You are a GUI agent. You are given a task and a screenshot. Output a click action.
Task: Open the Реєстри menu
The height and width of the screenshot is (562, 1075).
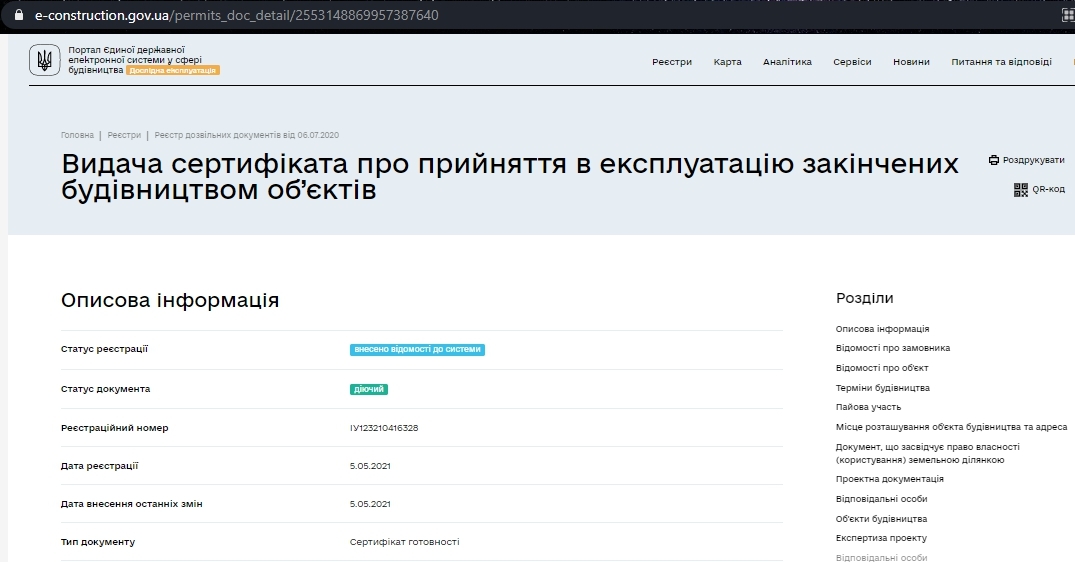(x=672, y=62)
